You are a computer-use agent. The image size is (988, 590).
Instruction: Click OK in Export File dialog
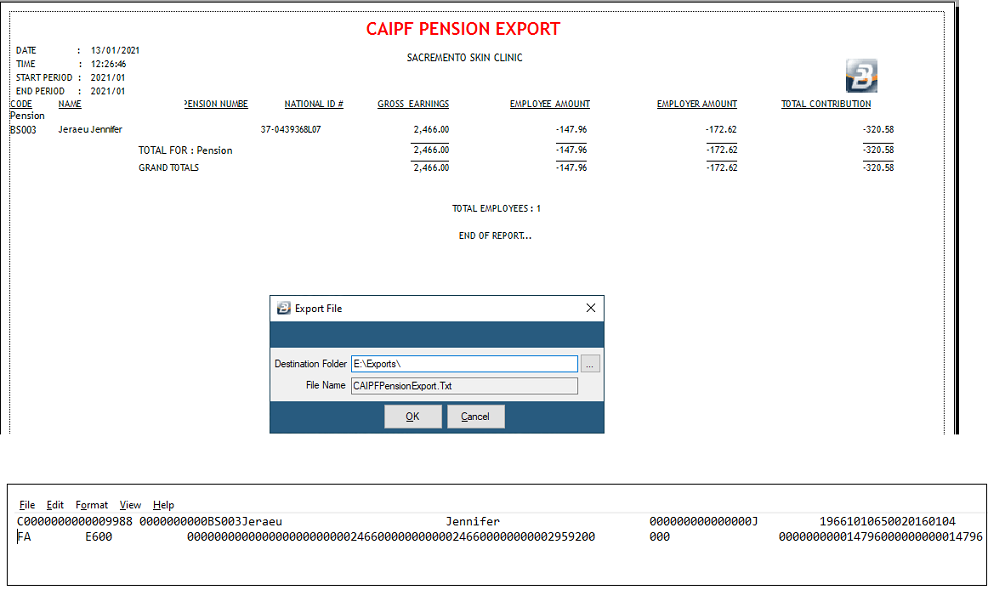tap(413, 417)
